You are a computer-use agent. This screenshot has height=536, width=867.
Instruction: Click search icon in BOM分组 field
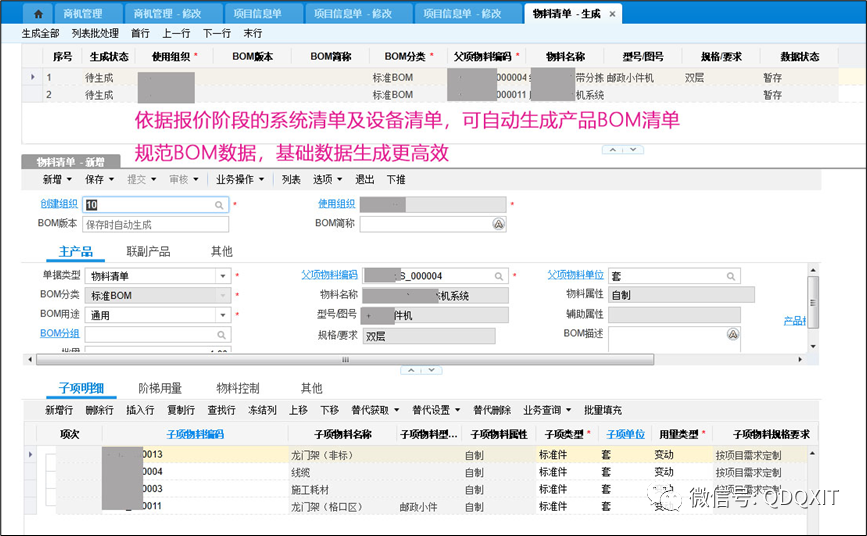pyautogui.click(x=222, y=335)
